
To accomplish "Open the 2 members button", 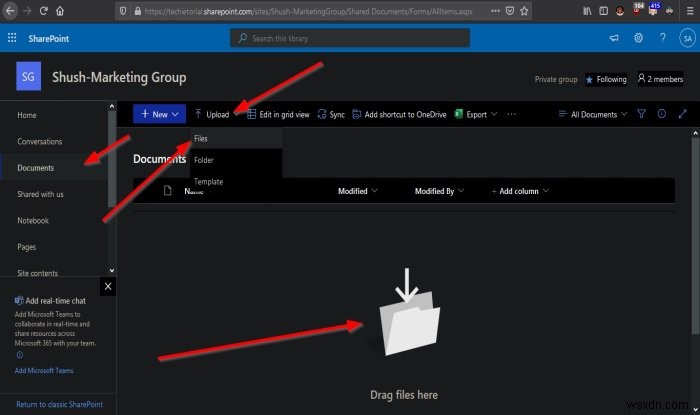I will [660, 79].
